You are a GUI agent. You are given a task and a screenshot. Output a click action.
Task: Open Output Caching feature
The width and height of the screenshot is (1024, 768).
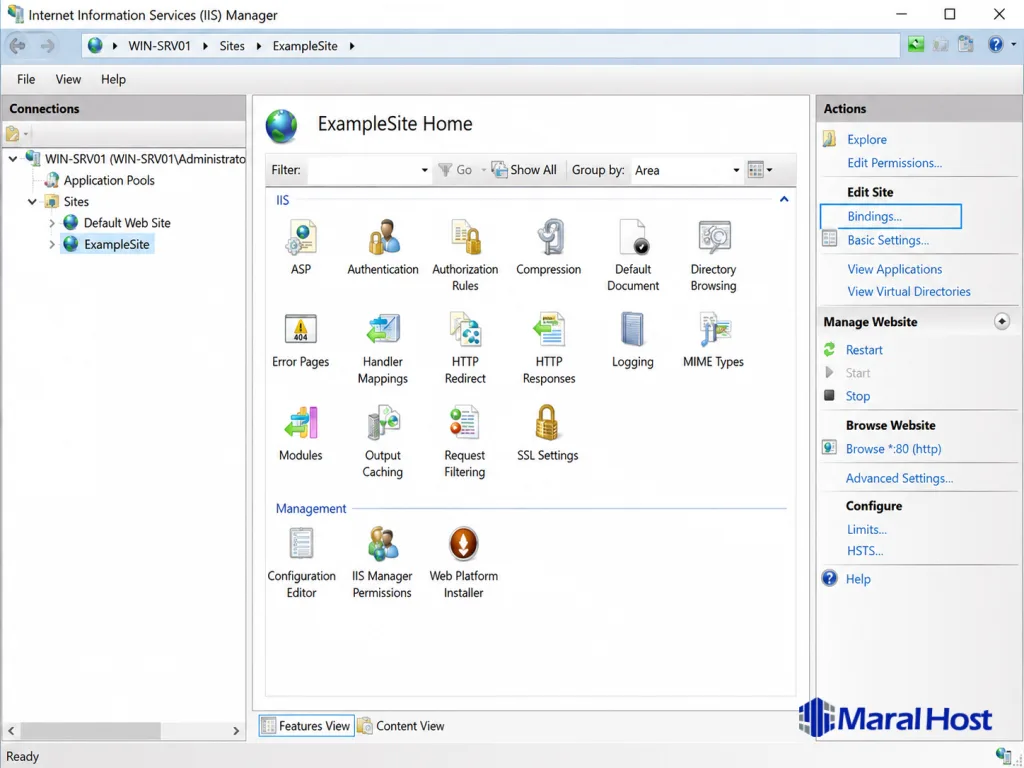pos(383,441)
